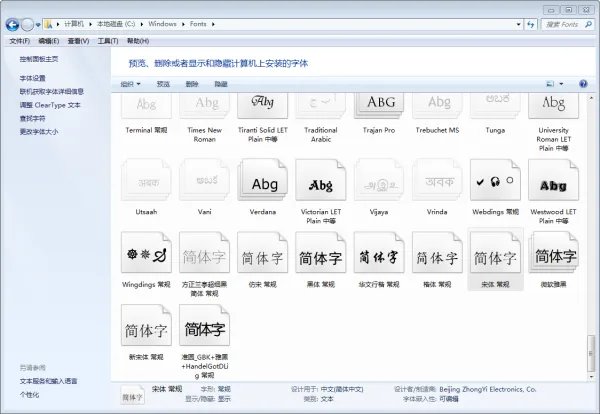600x414 pixels.
Task: Refresh the address bar location
Action: [530, 24]
